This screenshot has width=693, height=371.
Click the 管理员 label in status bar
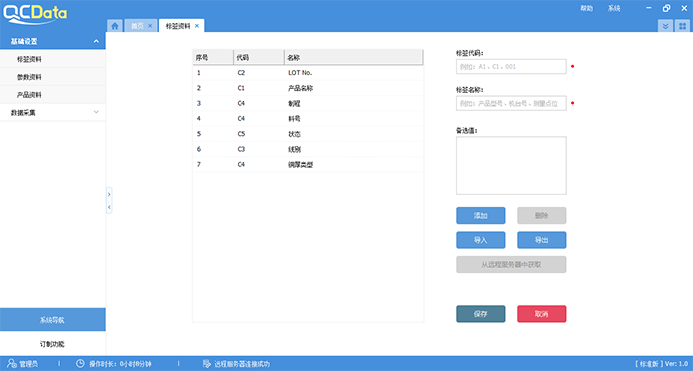(x=28, y=364)
